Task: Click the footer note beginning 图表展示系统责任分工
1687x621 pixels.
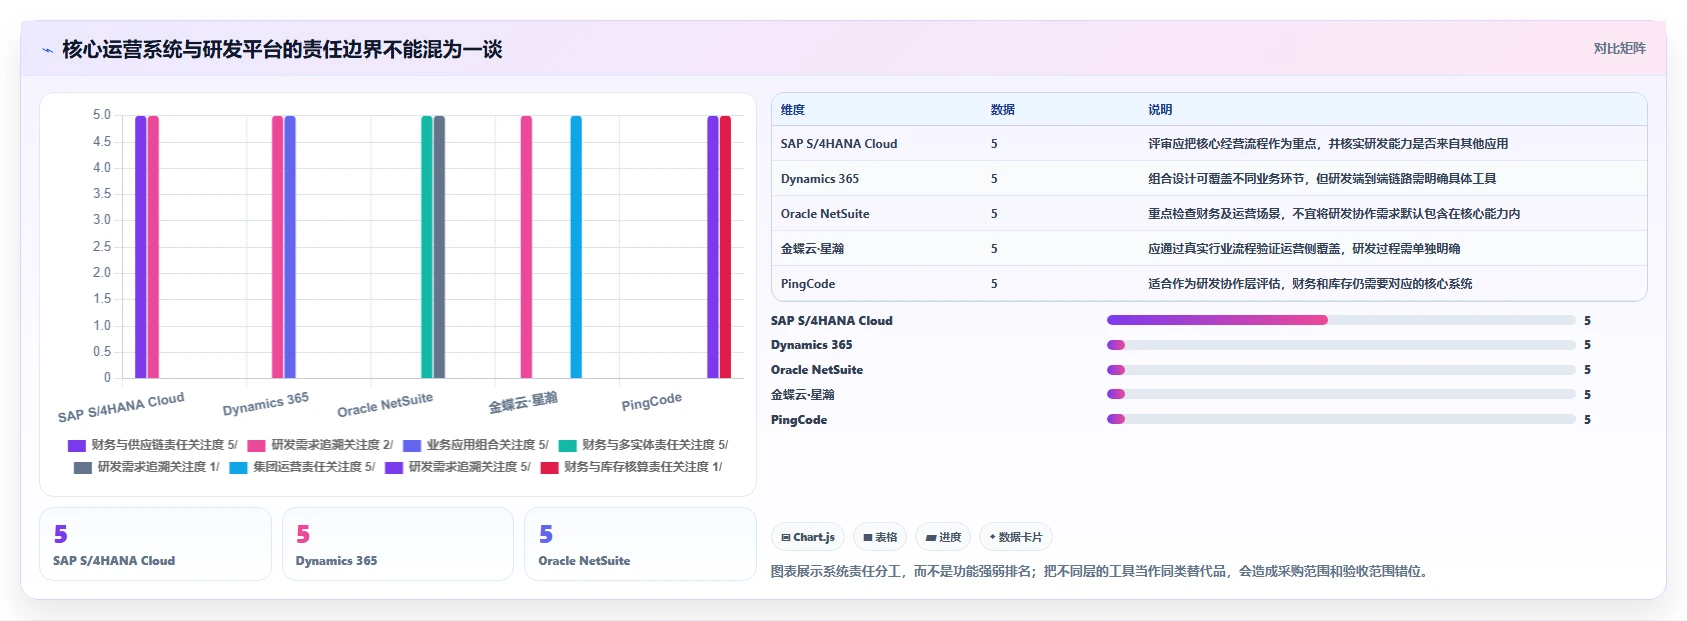Action: [x=1101, y=572]
